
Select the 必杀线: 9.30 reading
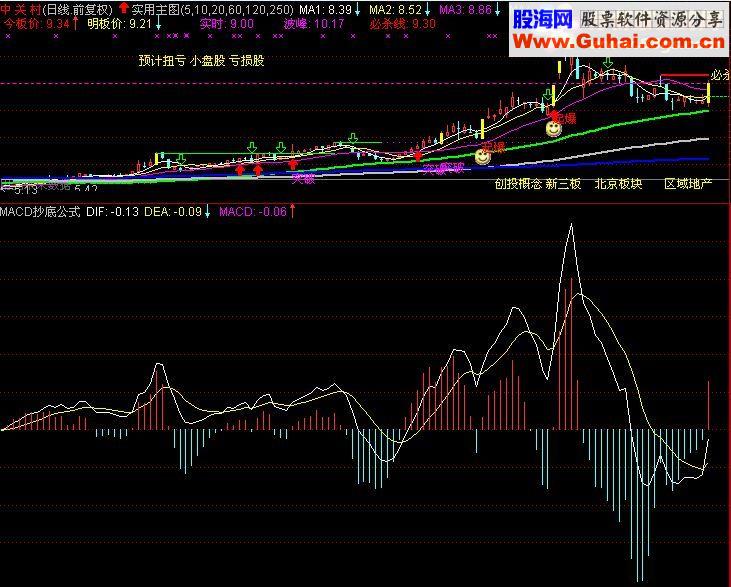pos(402,23)
